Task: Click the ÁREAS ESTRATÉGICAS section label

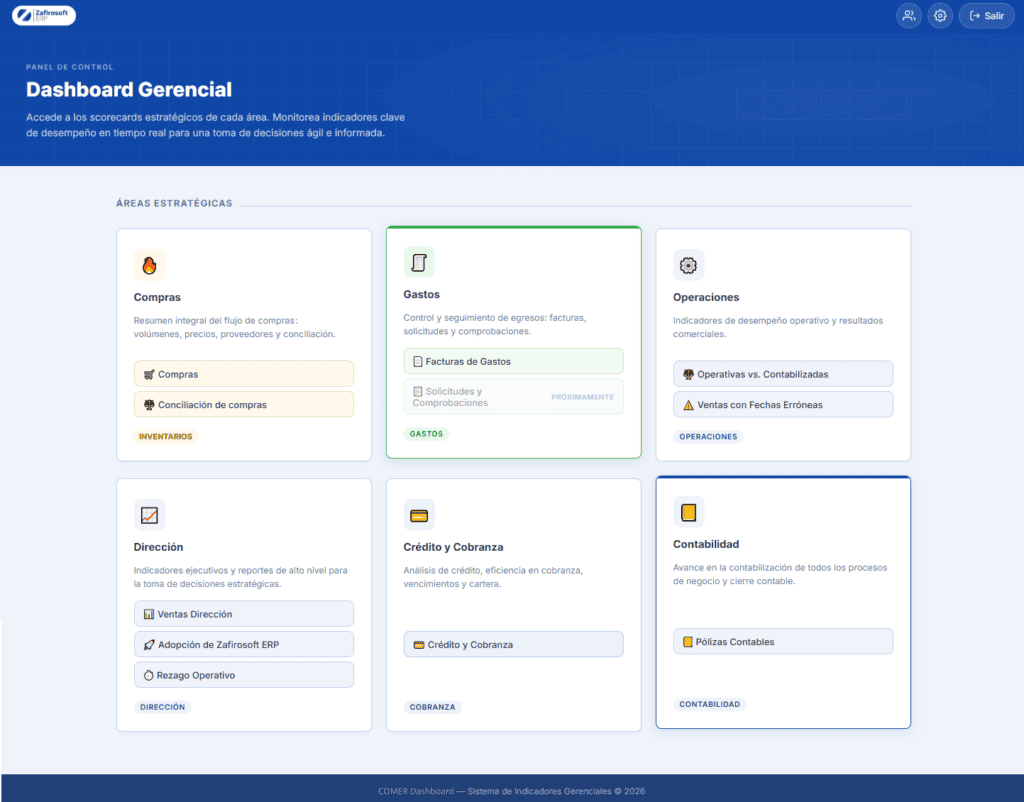Action: coord(174,203)
